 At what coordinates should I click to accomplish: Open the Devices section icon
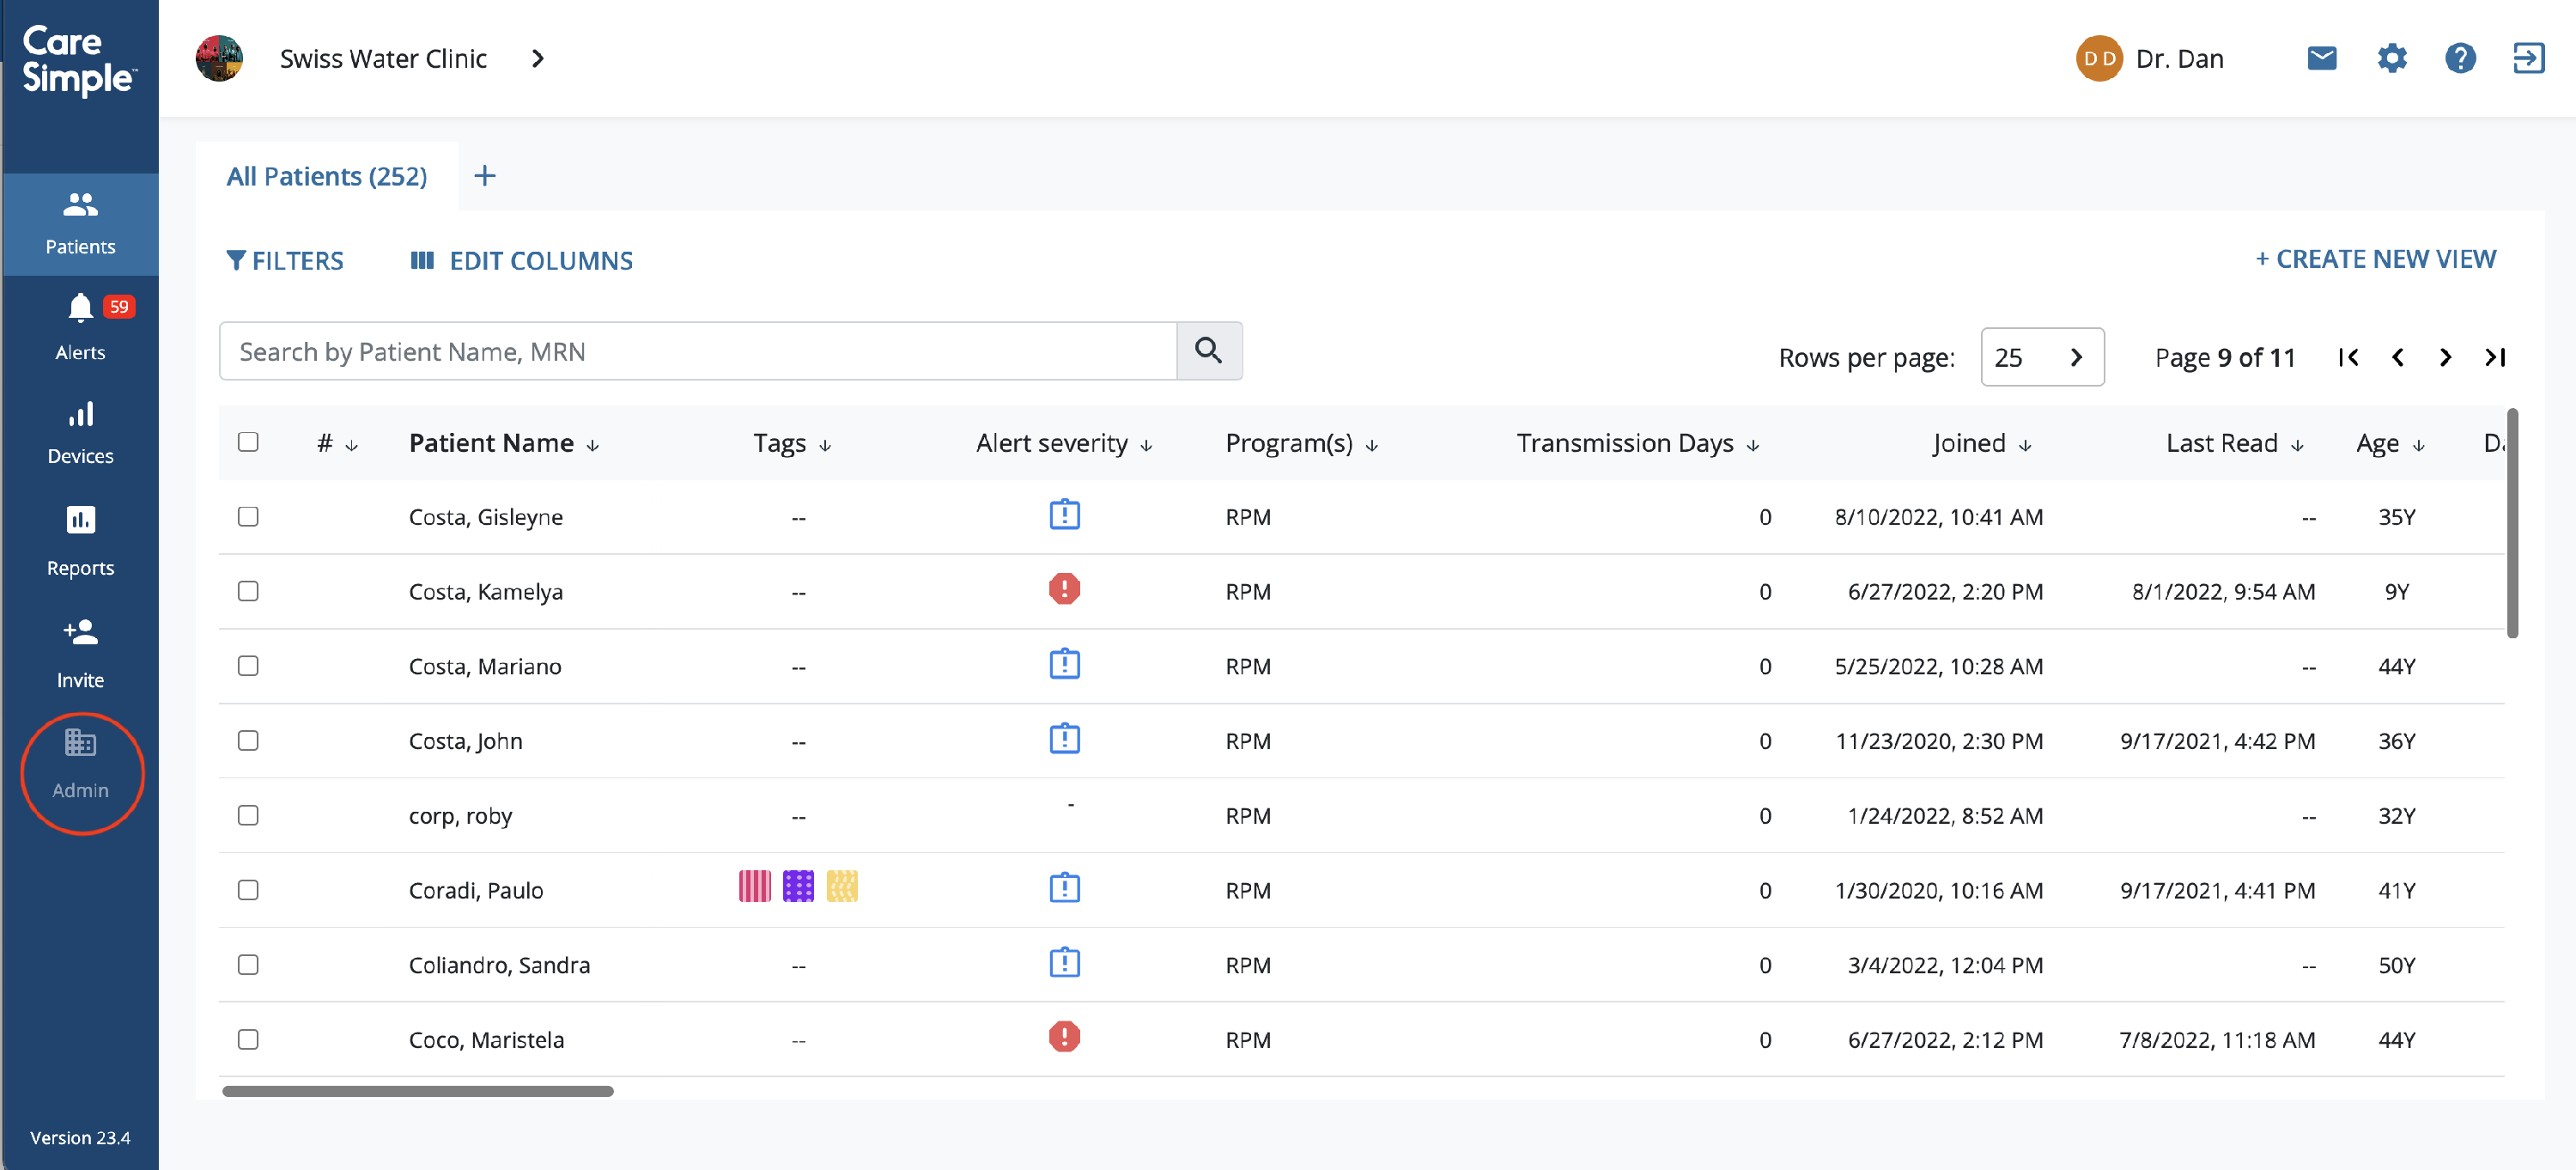(x=80, y=414)
